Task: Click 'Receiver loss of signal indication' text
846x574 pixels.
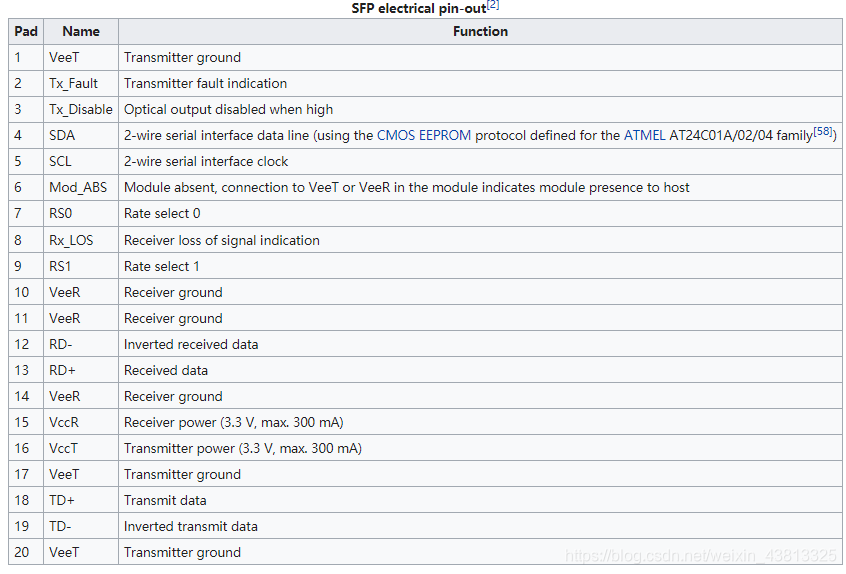Action: pos(221,240)
